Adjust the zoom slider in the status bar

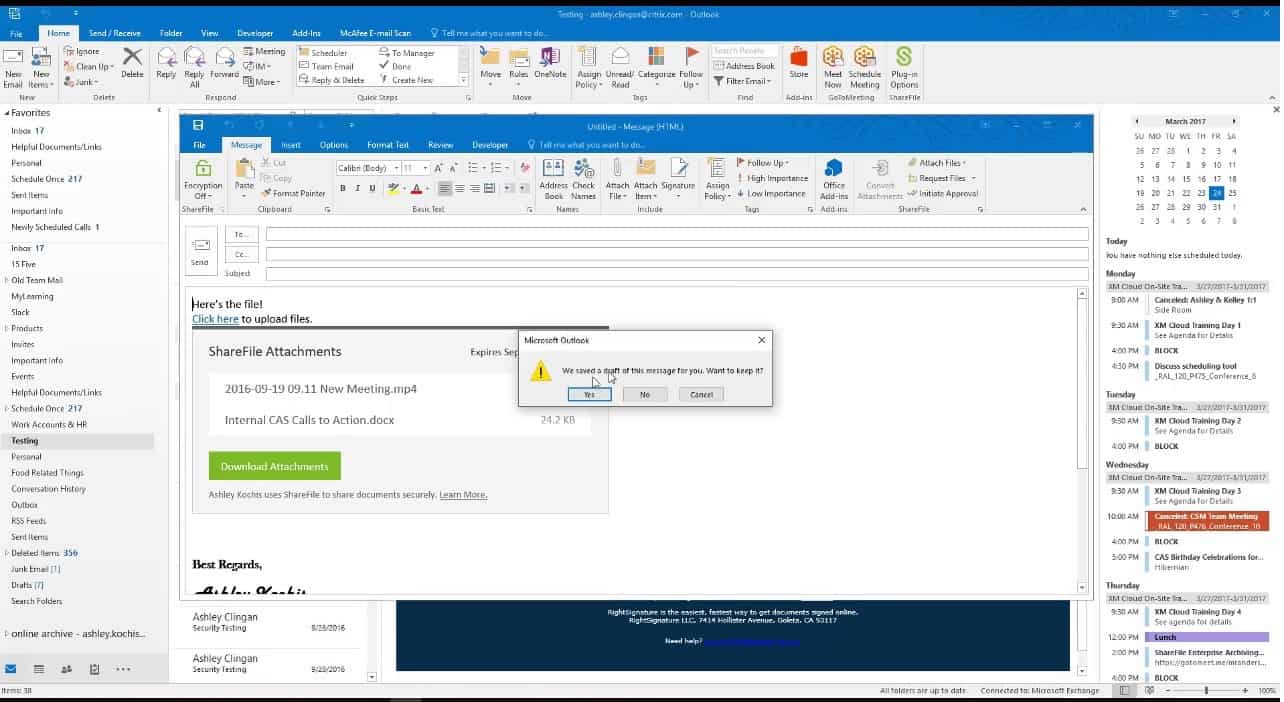(x=1206, y=690)
